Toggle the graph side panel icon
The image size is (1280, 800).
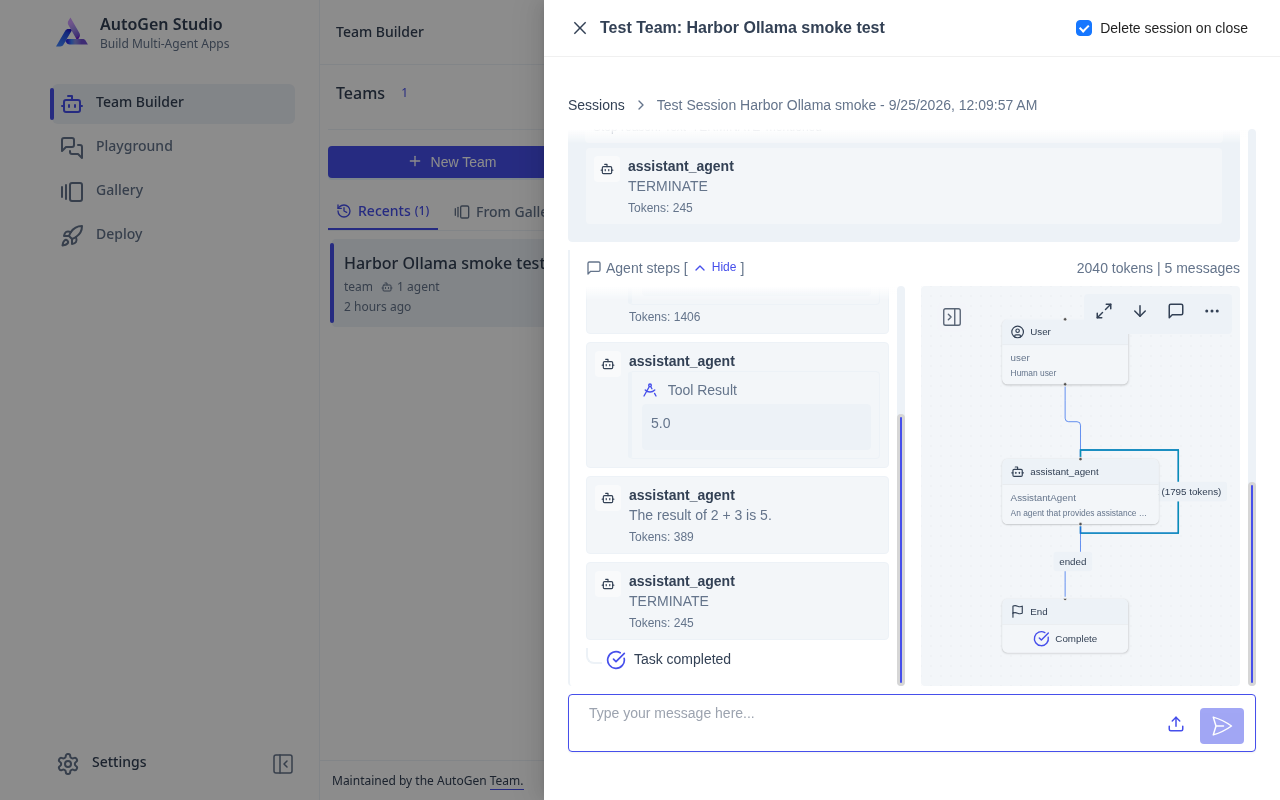(x=952, y=317)
